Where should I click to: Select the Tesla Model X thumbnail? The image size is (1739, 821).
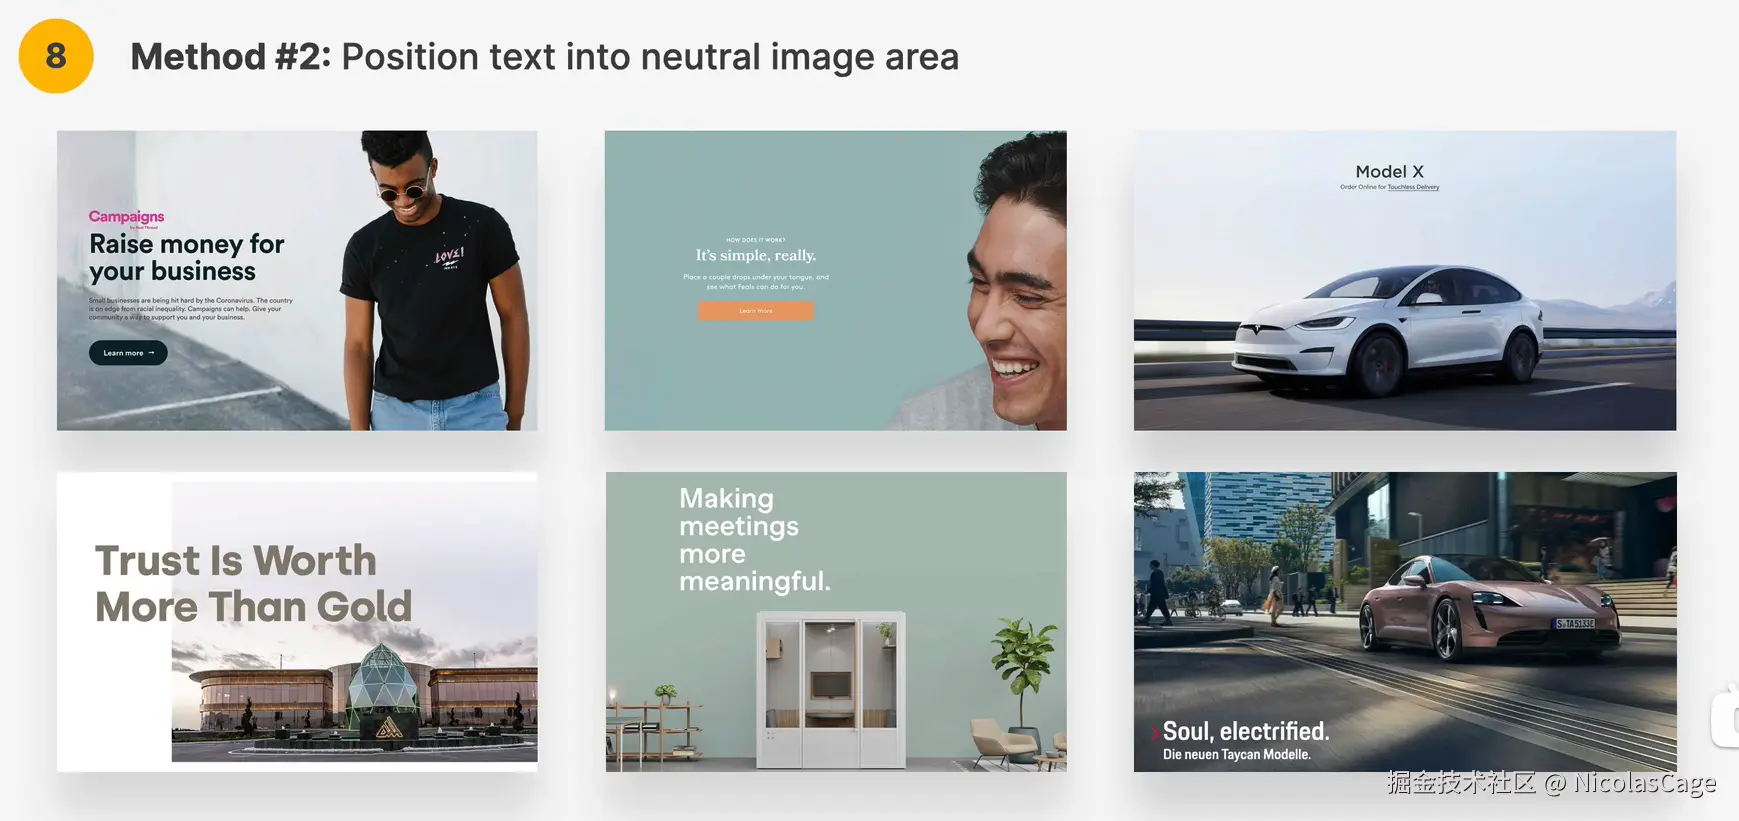click(x=1405, y=280)
